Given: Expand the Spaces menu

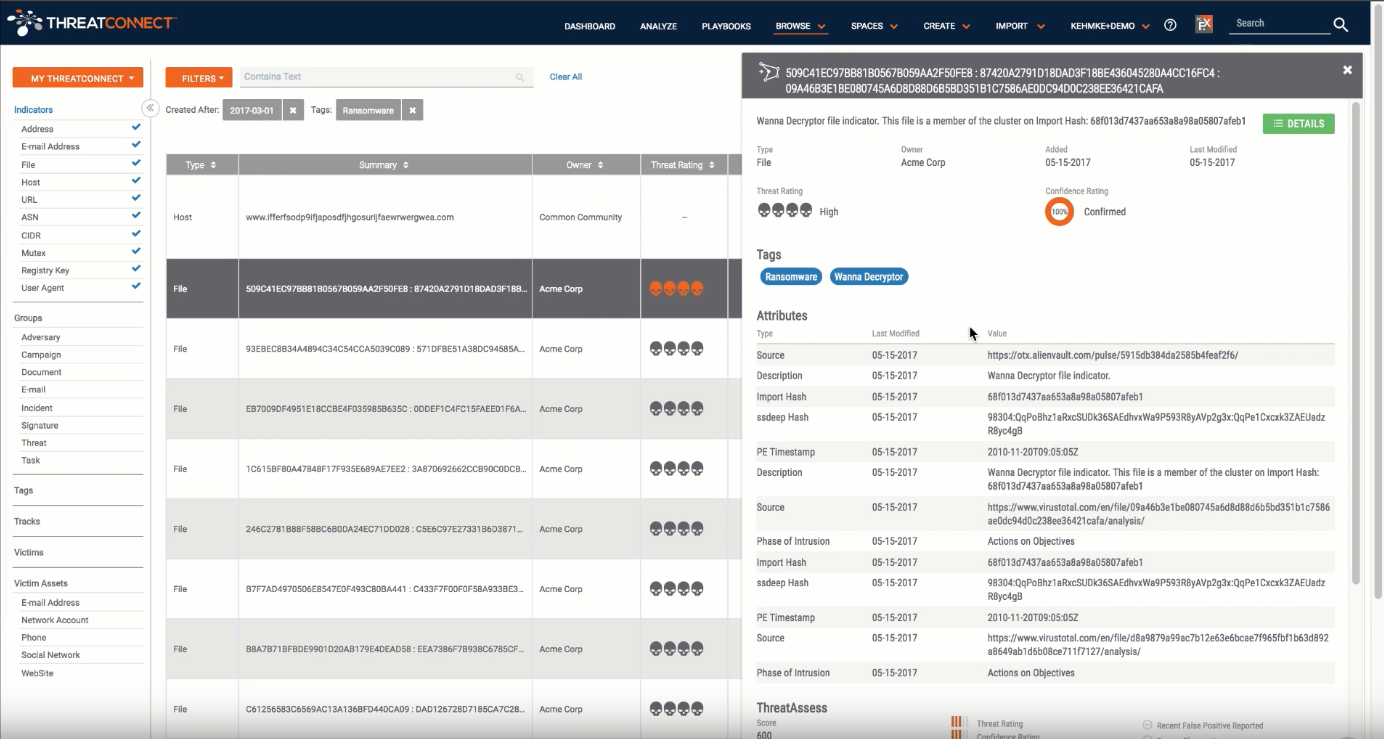Looking at the screenshot, I should tap(875, 26).
